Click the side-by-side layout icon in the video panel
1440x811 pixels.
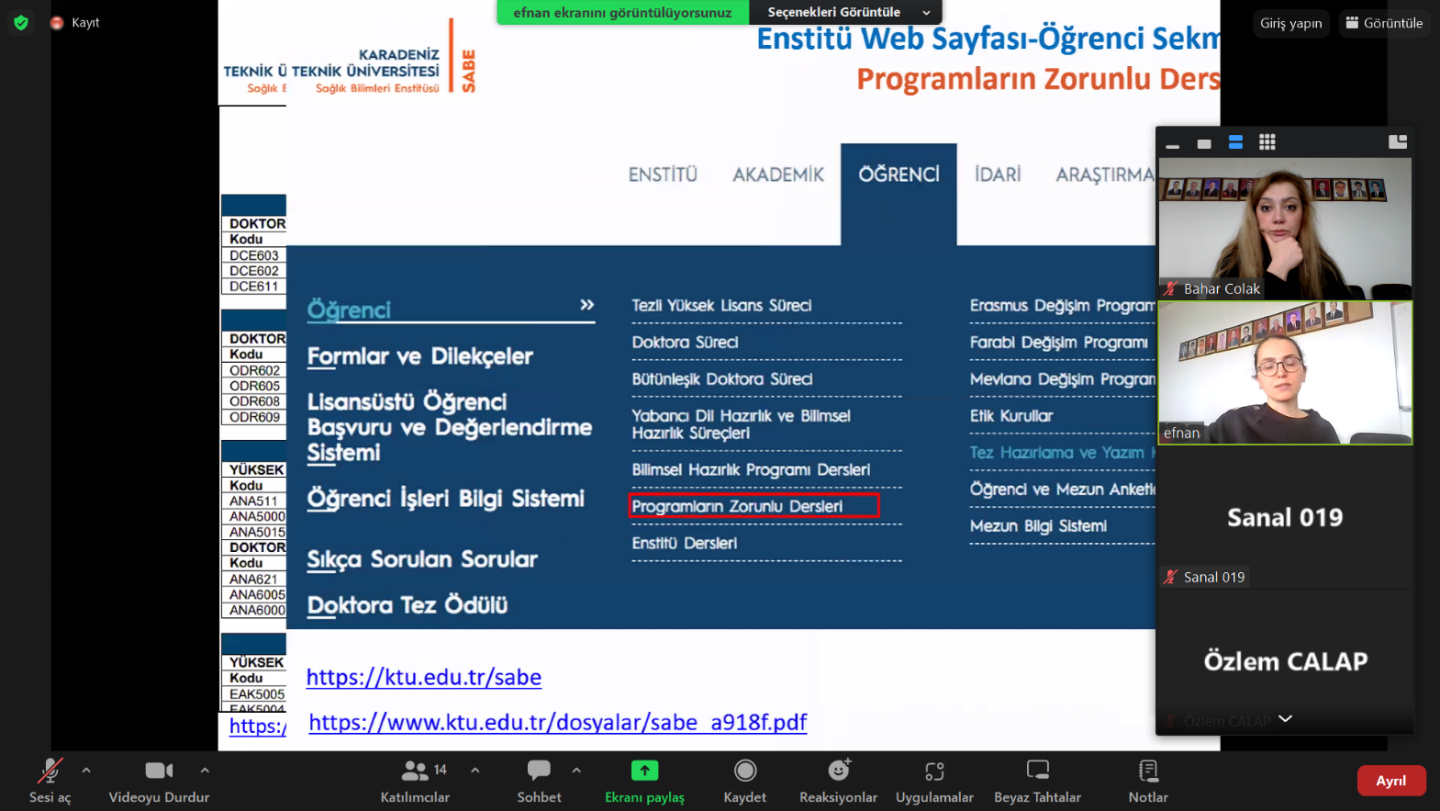(1398, 142)
